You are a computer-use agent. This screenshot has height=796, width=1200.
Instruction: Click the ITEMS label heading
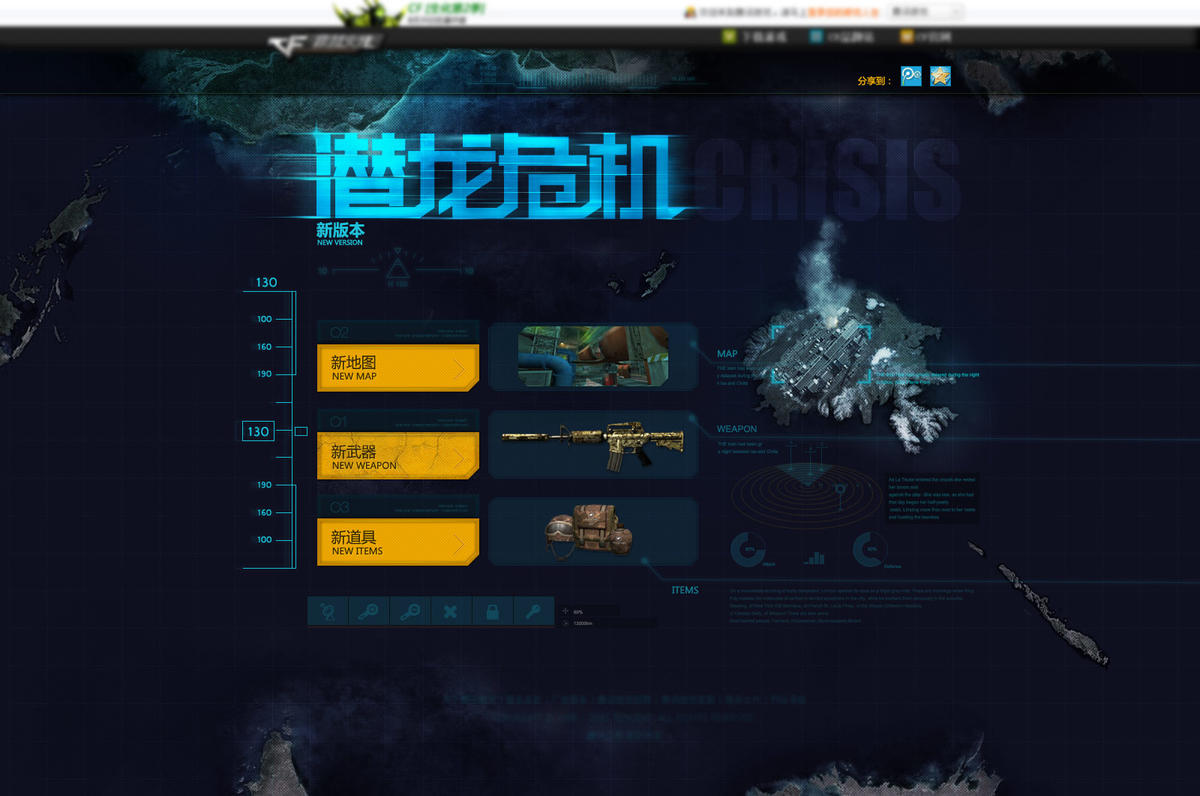point(685,590)
